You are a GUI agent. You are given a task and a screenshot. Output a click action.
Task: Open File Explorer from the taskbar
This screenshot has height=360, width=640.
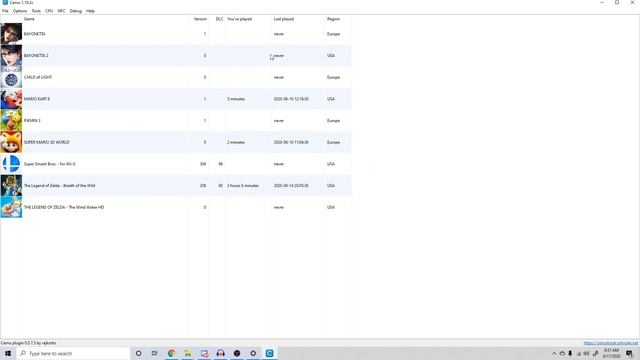click(x=188, y=353)
